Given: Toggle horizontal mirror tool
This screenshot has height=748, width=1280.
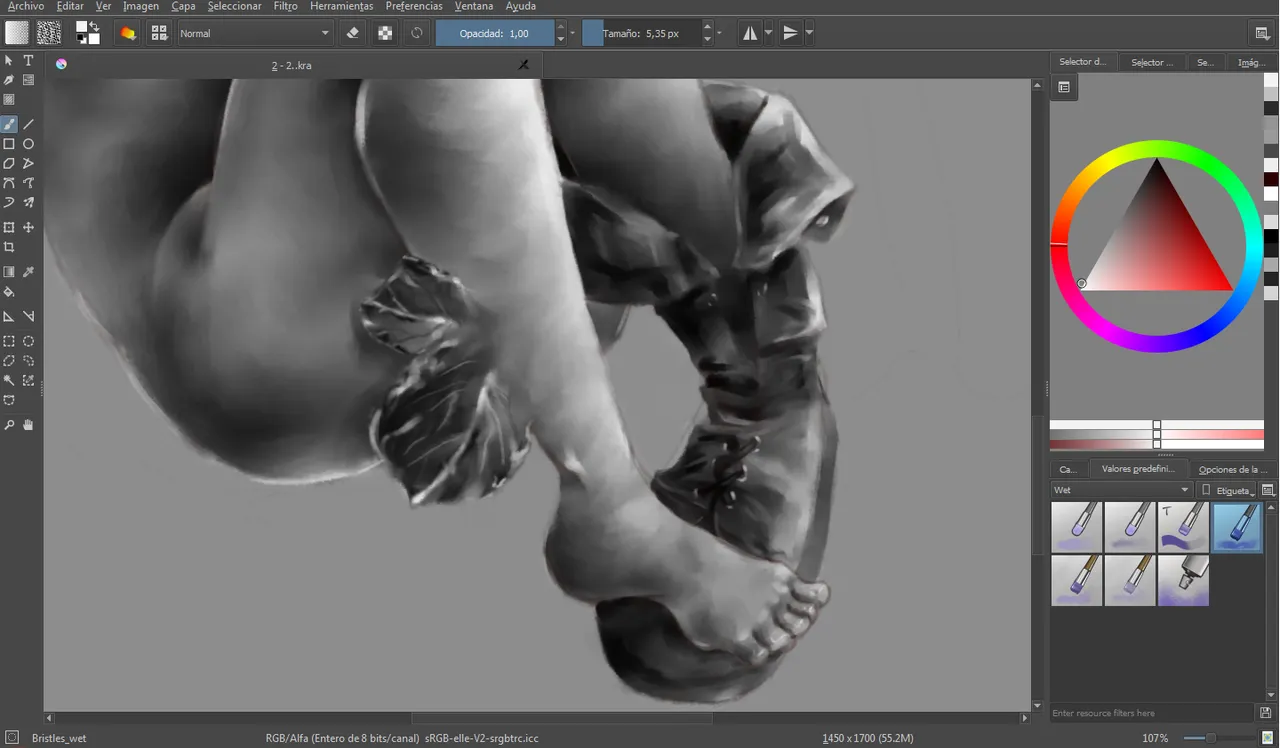Looking at the screenshot, I should pos(750,33).
